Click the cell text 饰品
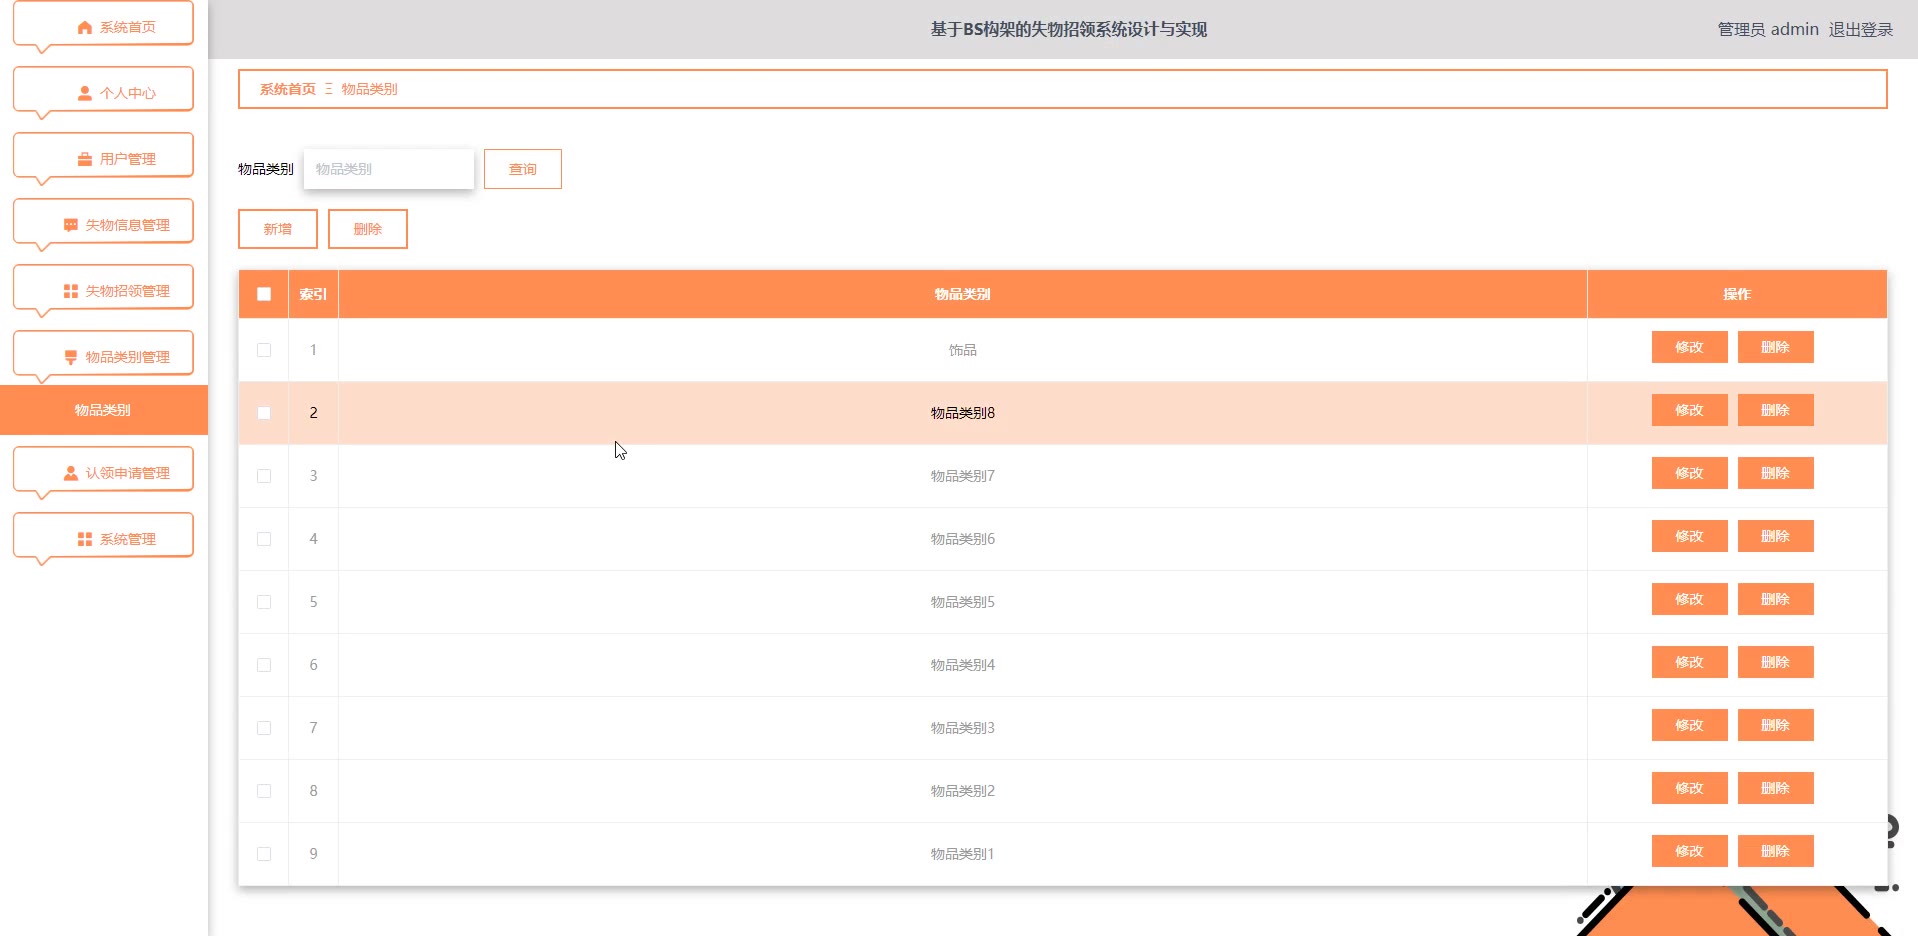 click(x=963, y=350)
